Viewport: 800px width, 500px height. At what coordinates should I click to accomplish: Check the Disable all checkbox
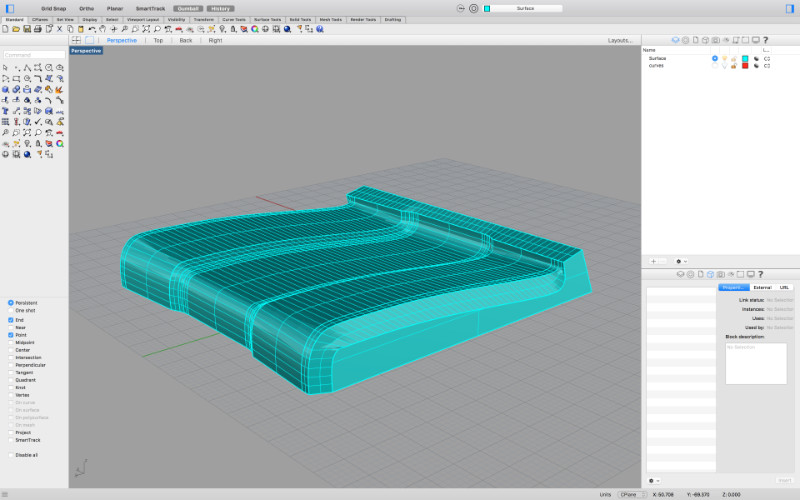11,455
